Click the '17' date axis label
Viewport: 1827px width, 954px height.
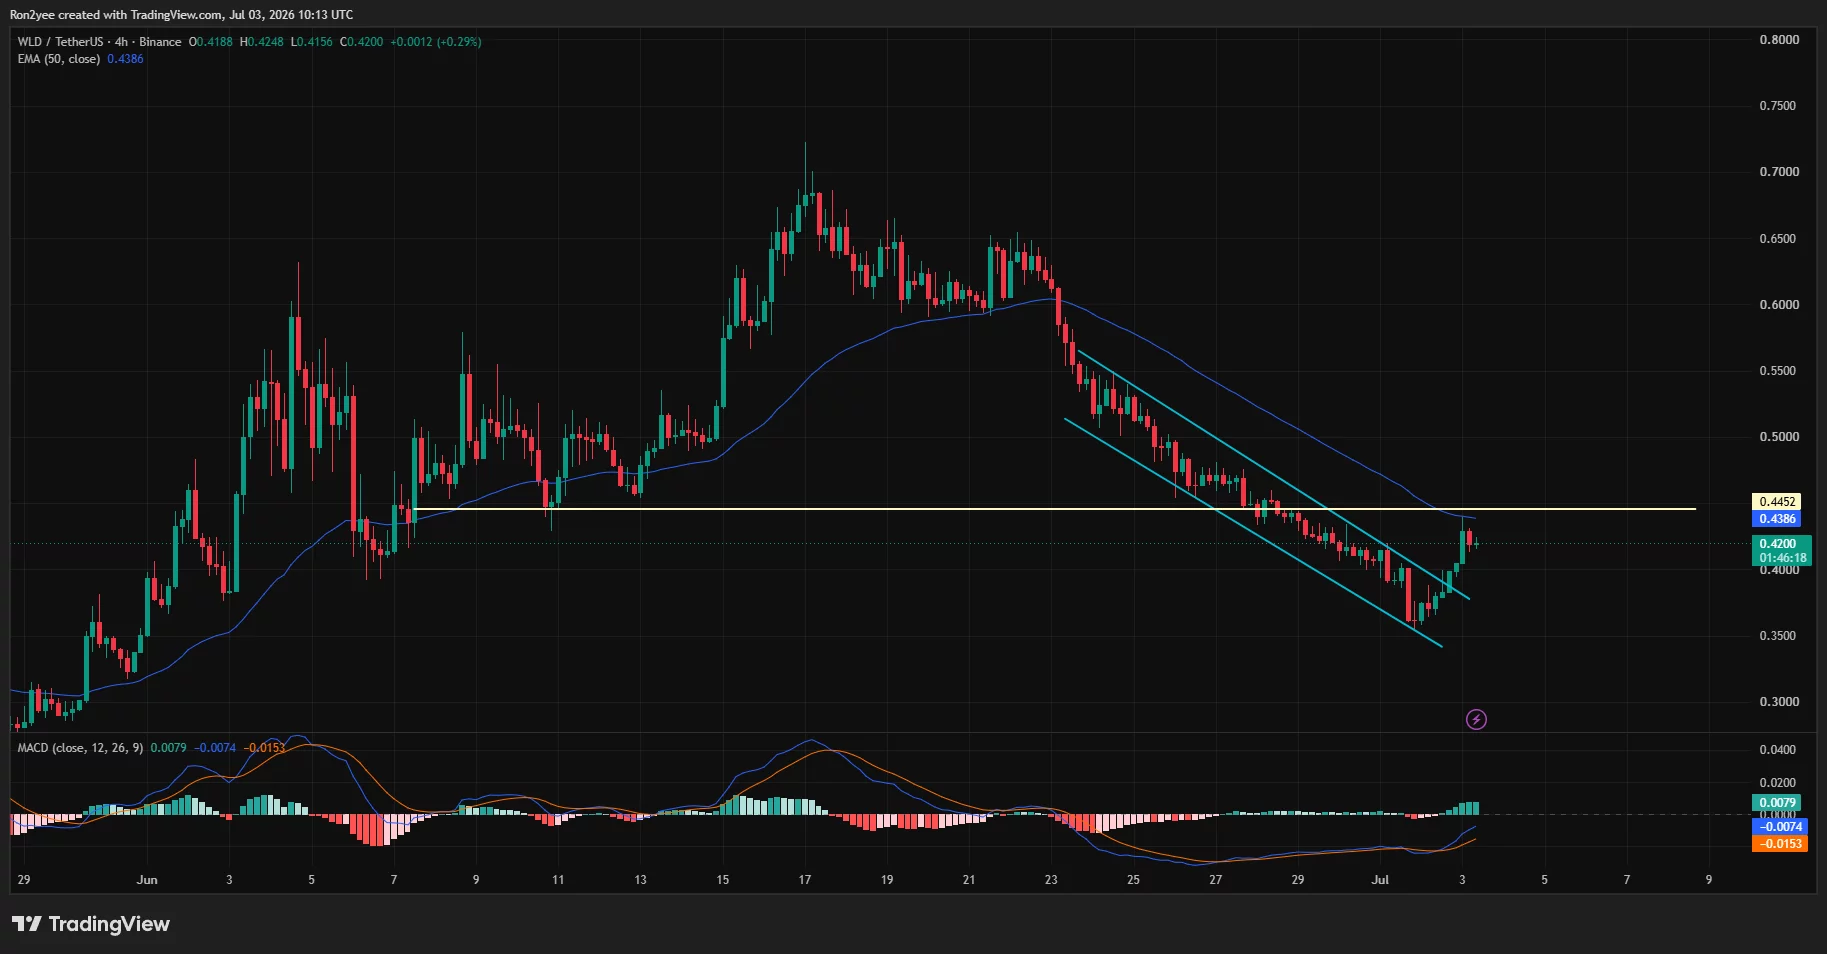pos(805,880)
